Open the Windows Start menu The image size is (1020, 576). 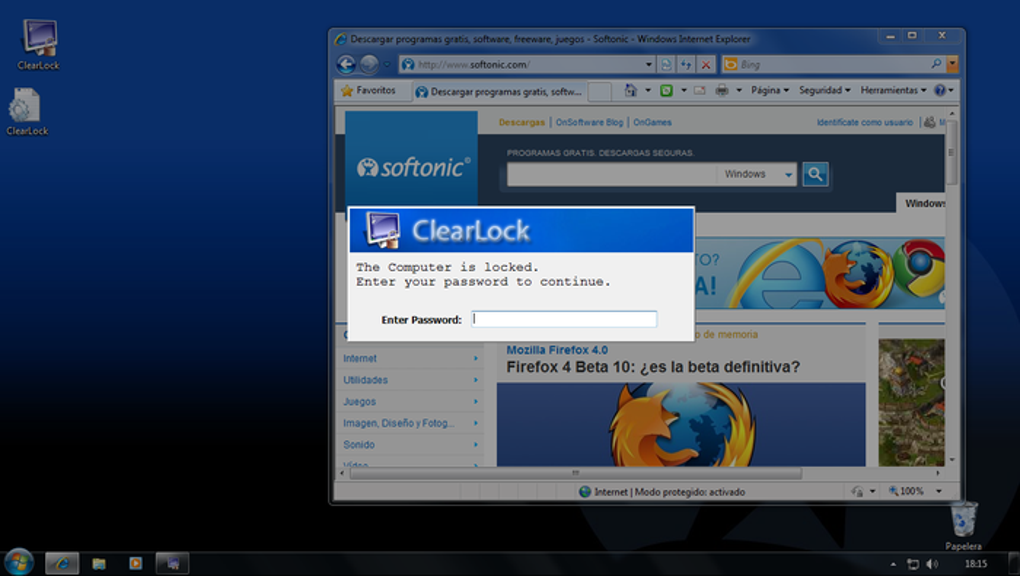click(19, 562)
